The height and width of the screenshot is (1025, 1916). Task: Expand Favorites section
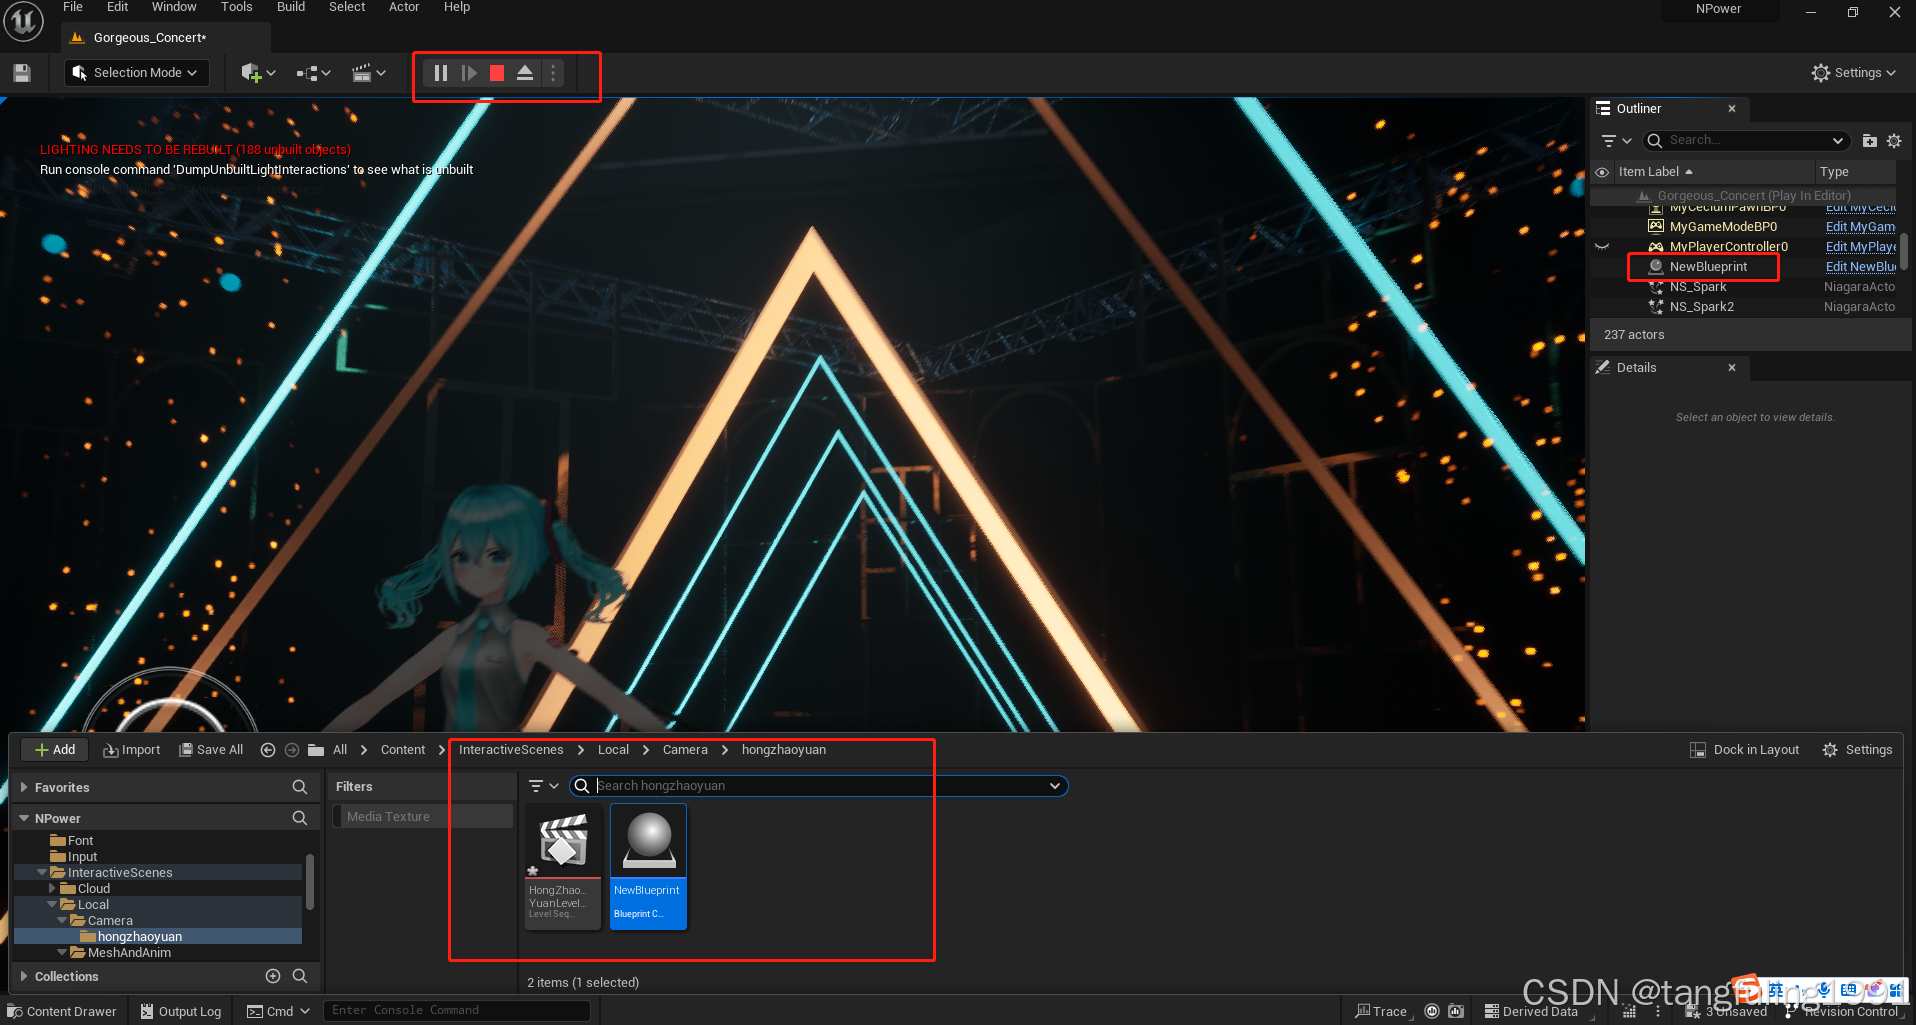tap(24, 788)
